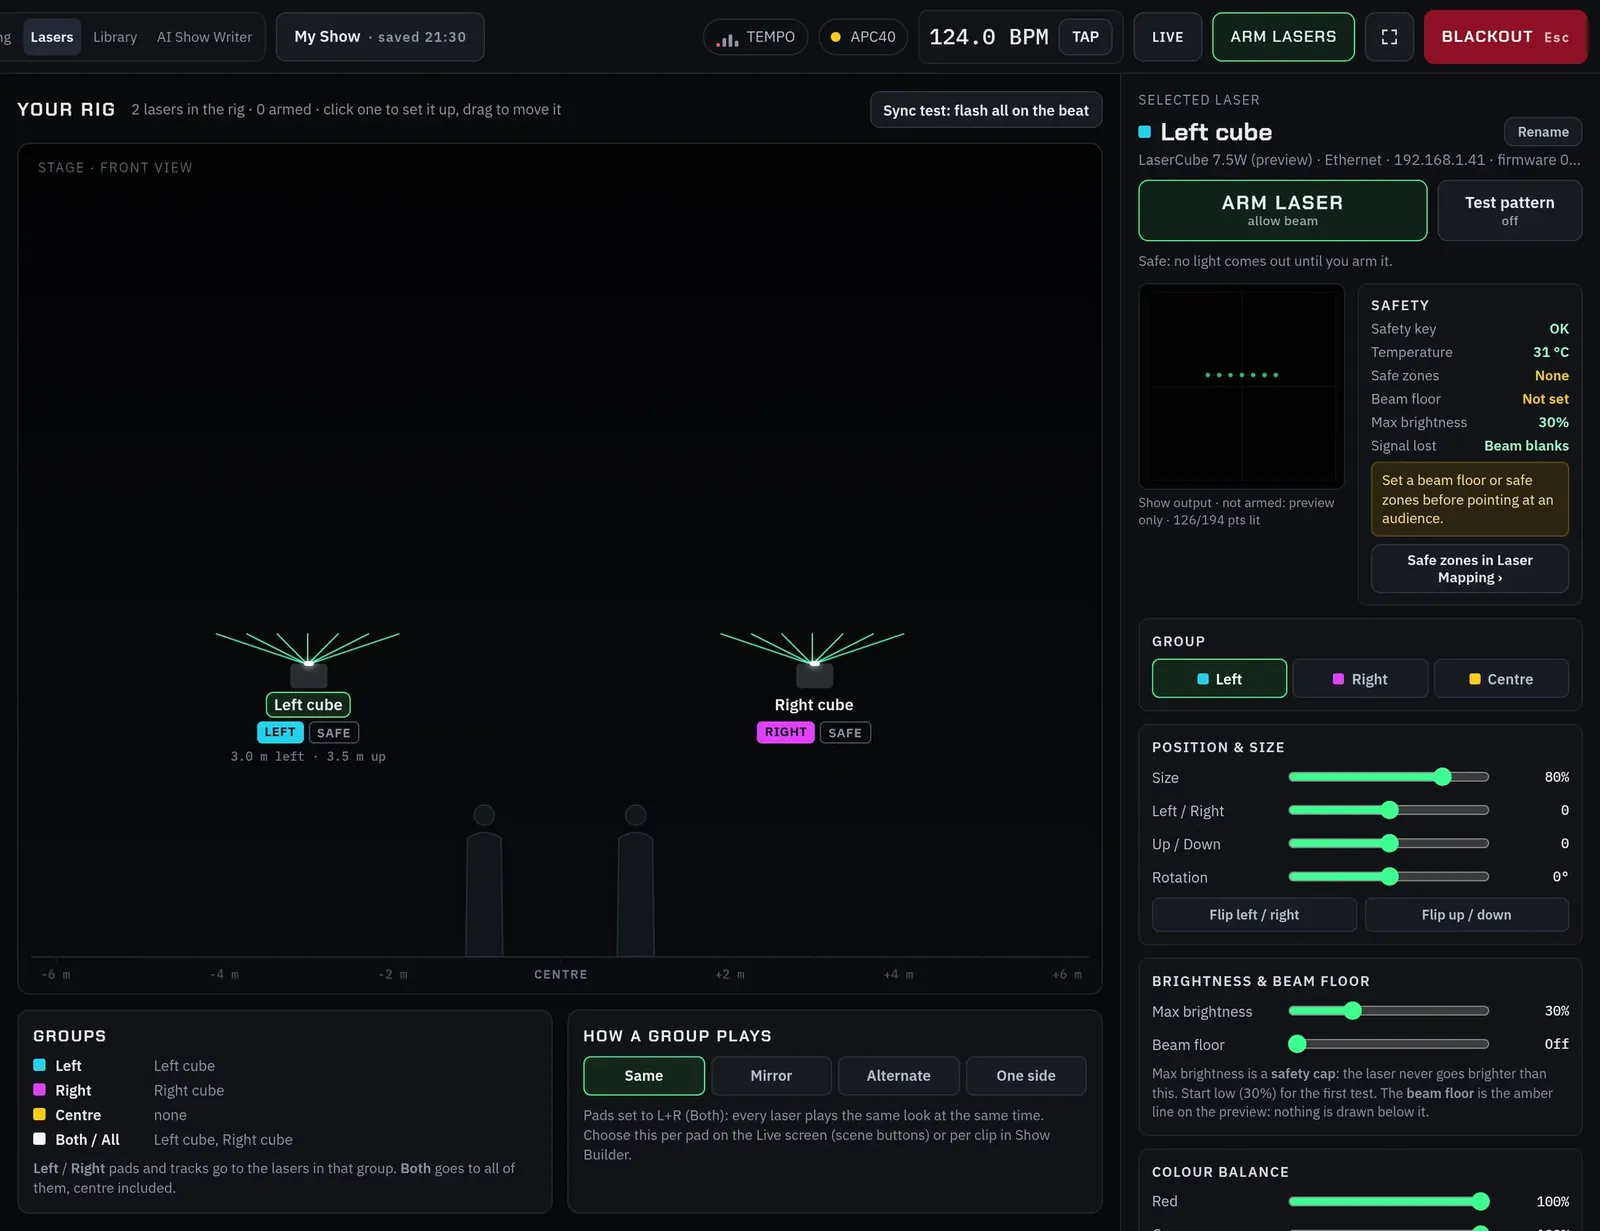Select the Right cube laser fixture icon
The width and height of the screenshot is (1600, 1231).
point(814,673)
